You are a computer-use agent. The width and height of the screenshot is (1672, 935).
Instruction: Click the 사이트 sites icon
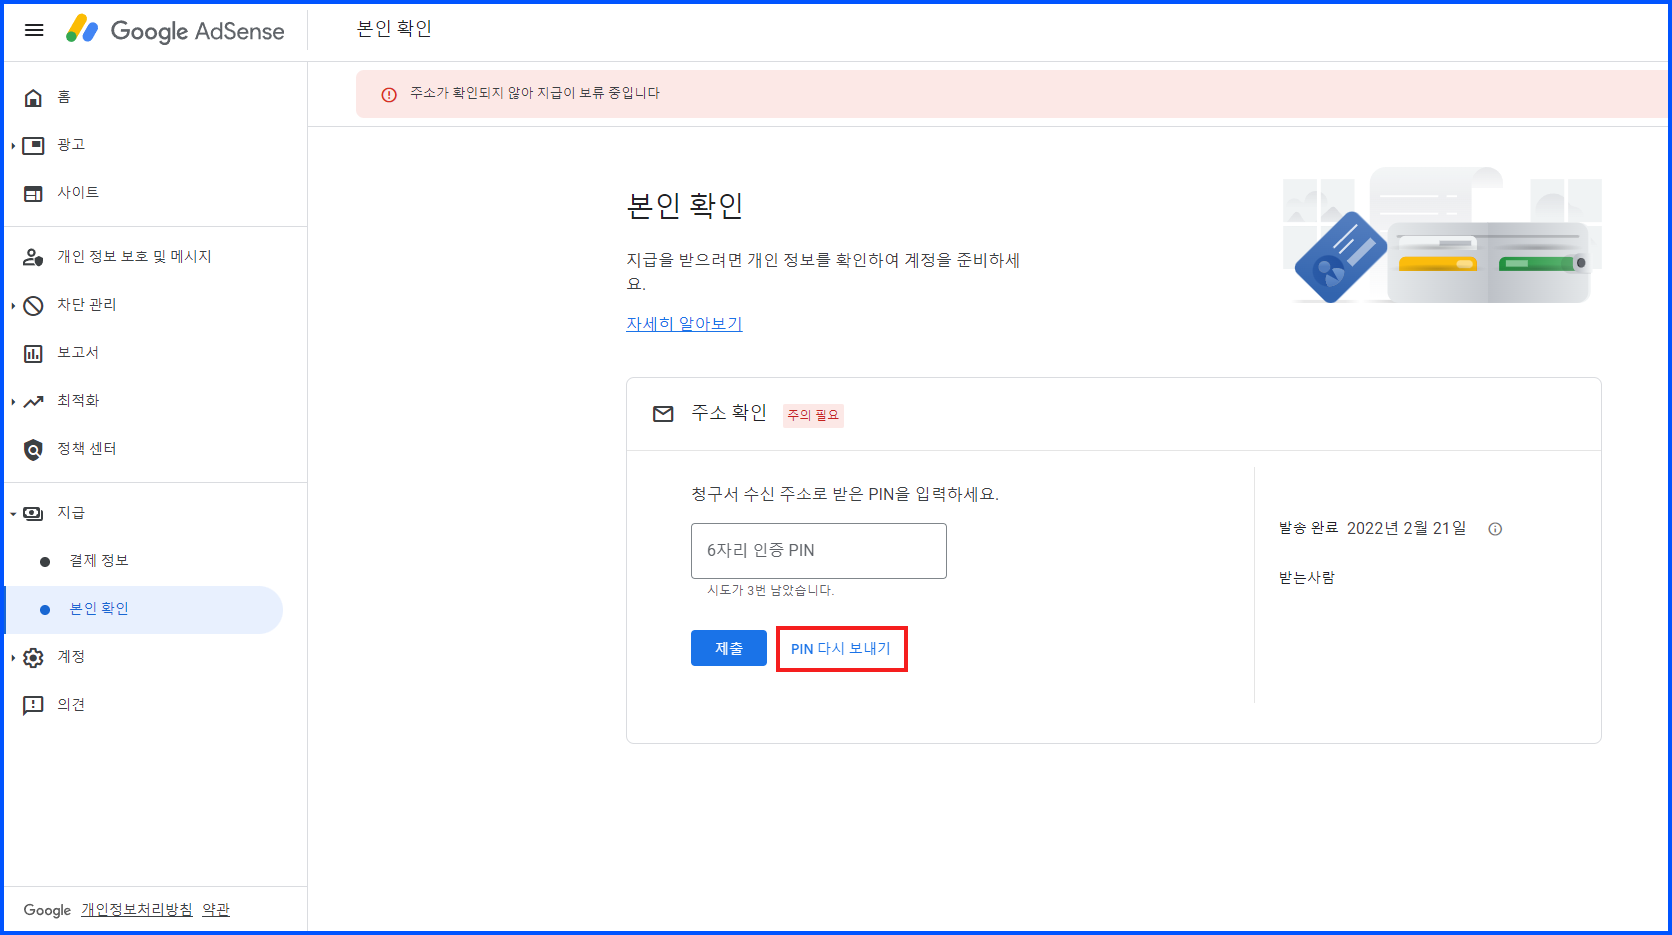[x=33, y=193]
